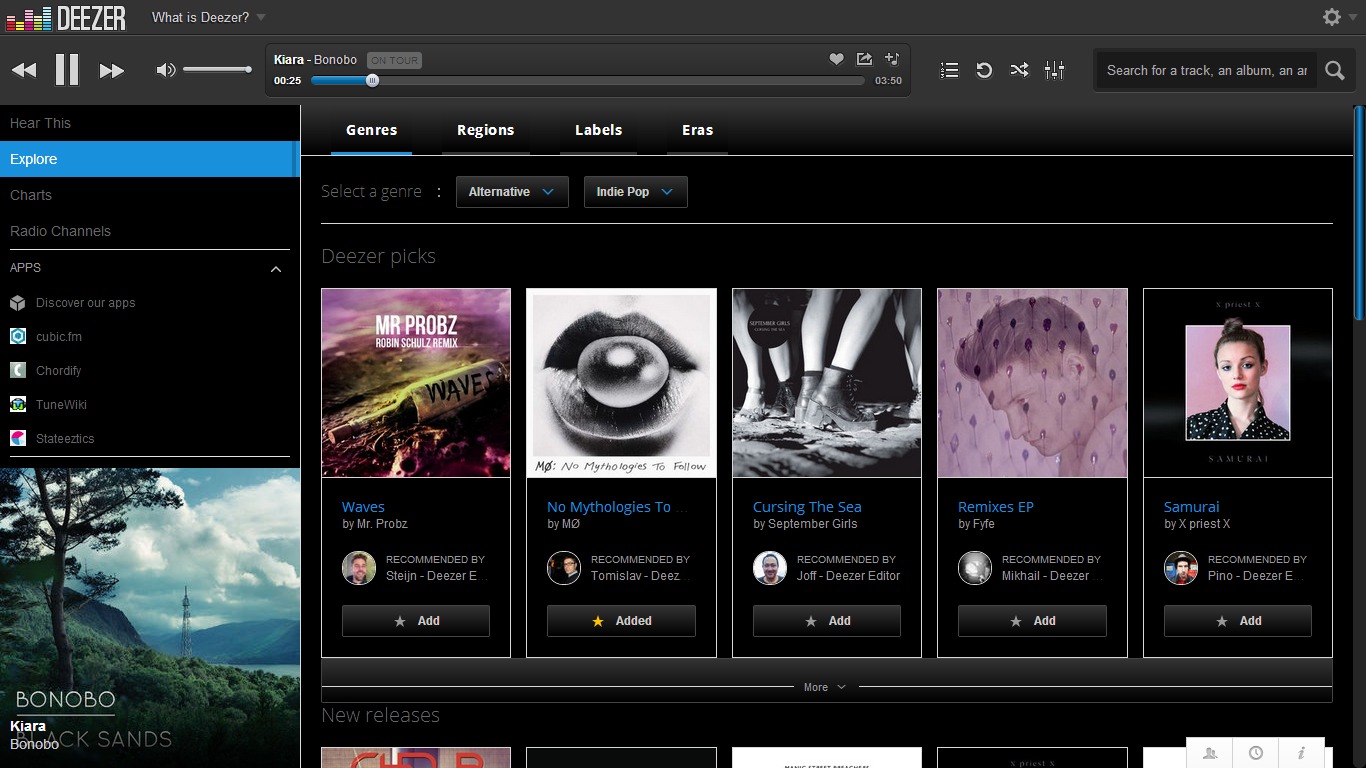Open the Mr Probz Waves cover thumbnail

click(416, 383)
